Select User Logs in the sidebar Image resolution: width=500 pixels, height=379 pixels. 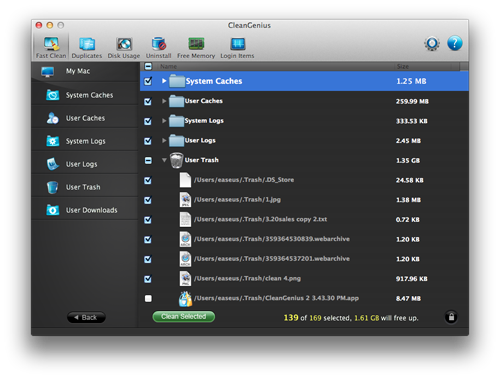click(85, 164)
